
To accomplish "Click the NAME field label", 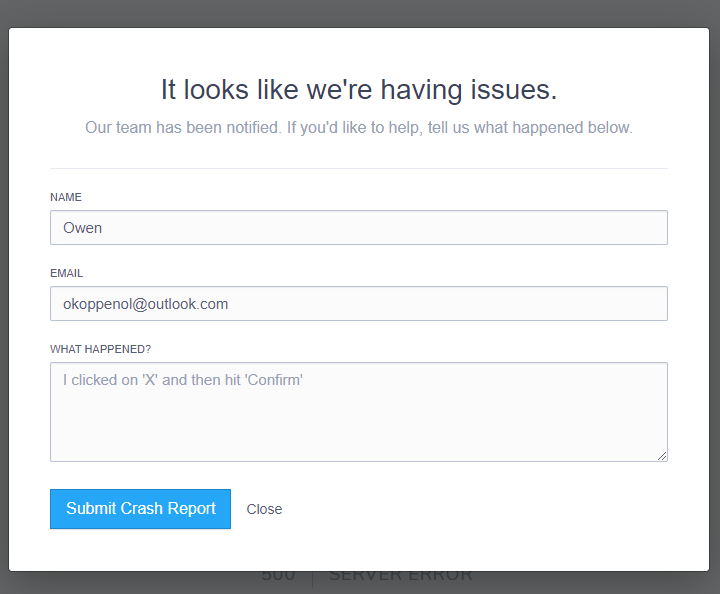I will point(66,197).
